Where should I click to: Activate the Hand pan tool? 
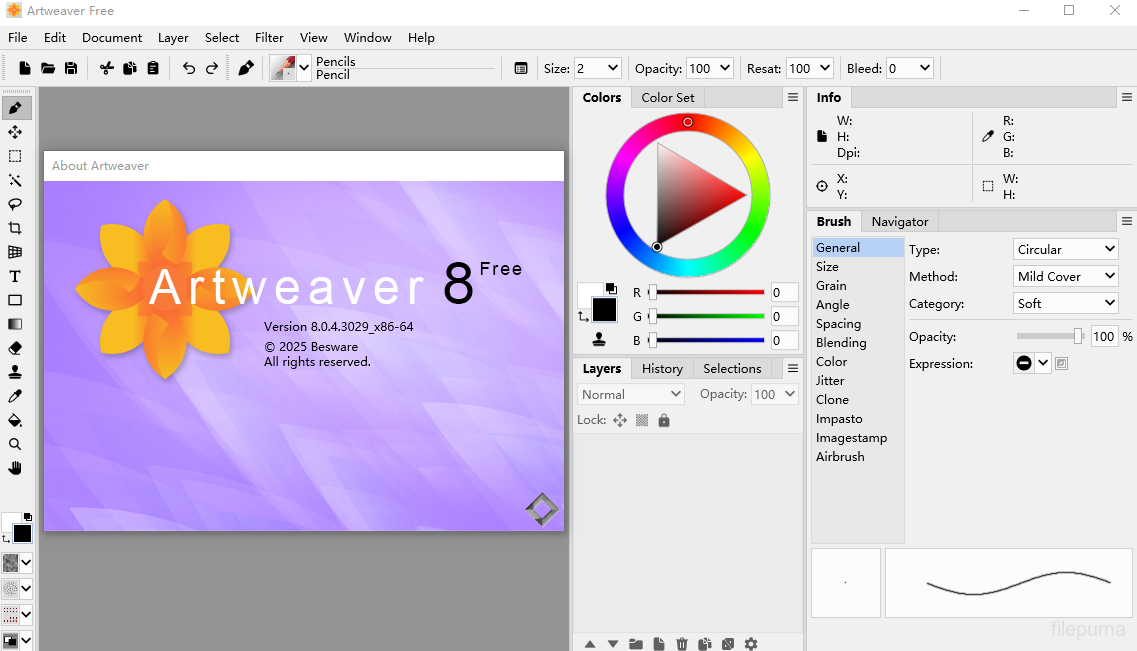click(x=15, y=468)
